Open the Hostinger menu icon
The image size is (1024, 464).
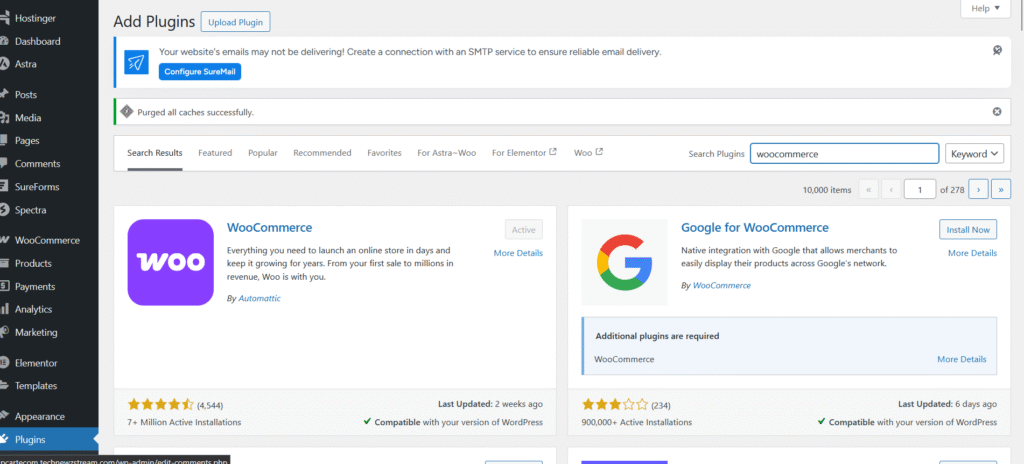[x=3, y=18]
